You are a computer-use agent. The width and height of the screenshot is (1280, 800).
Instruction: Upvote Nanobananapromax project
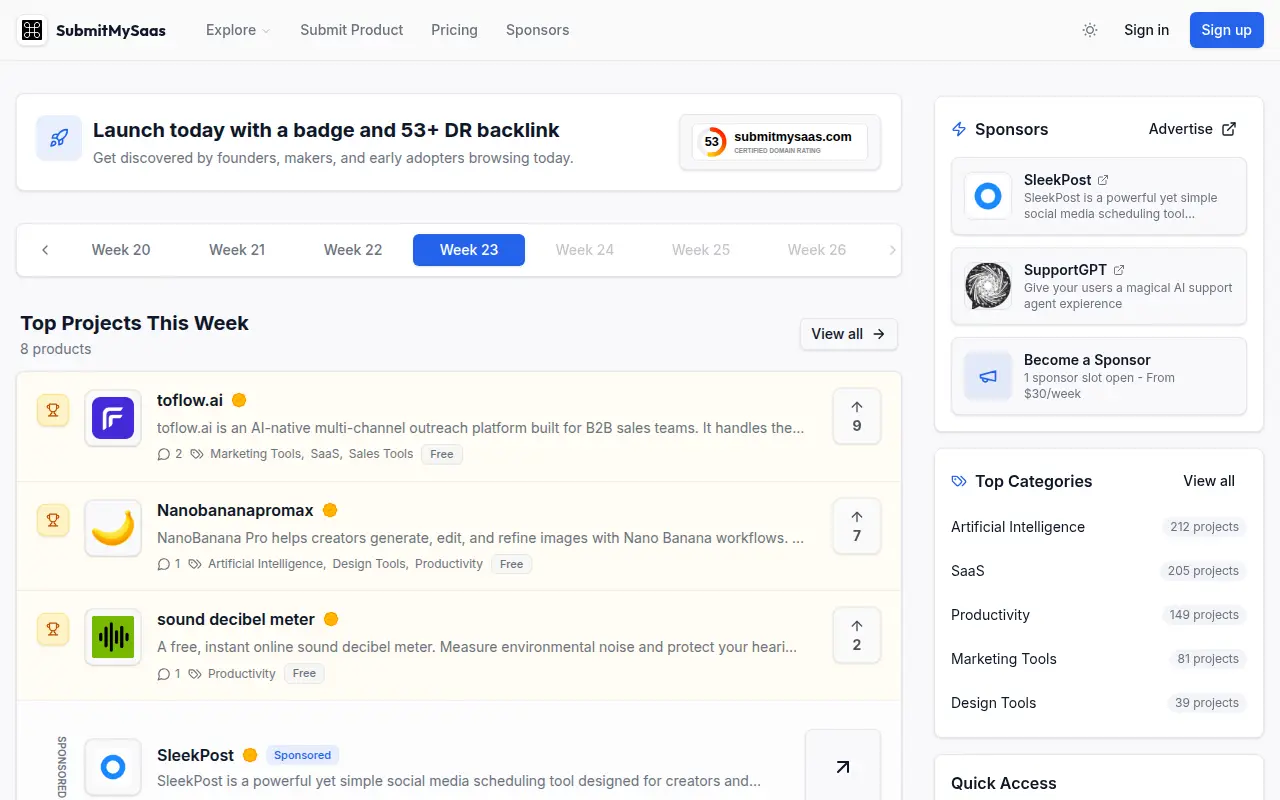tap(857, 526)
